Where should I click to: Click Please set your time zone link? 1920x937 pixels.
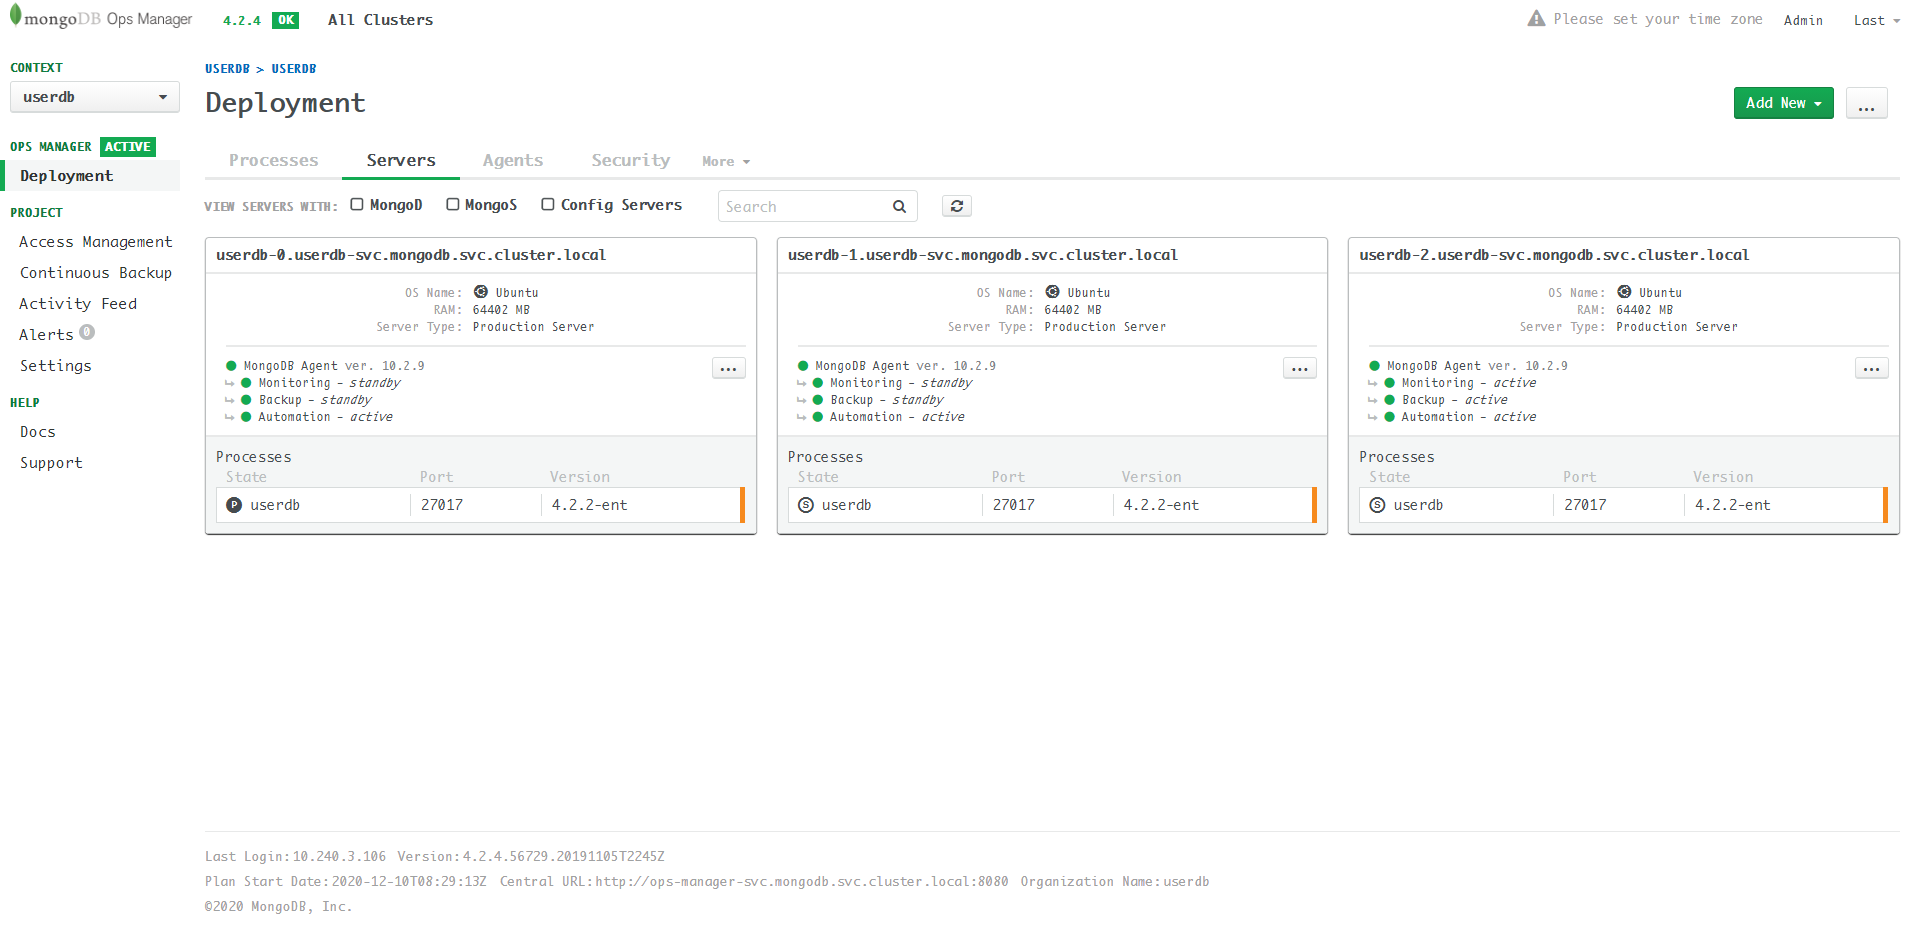pyautogui.click(x=1658, y=19)
